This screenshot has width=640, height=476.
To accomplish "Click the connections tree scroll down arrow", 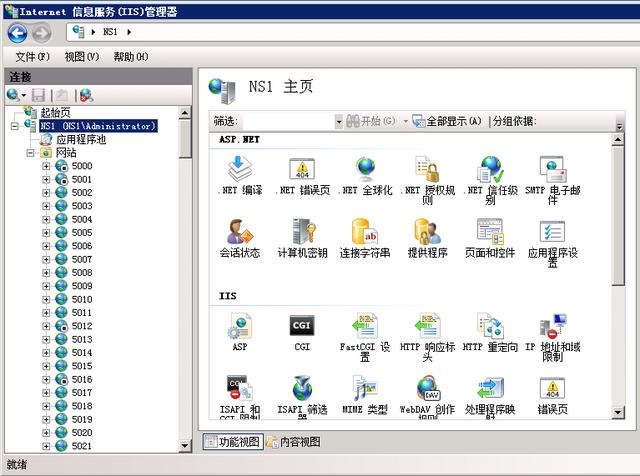I will tap(185, 446).
